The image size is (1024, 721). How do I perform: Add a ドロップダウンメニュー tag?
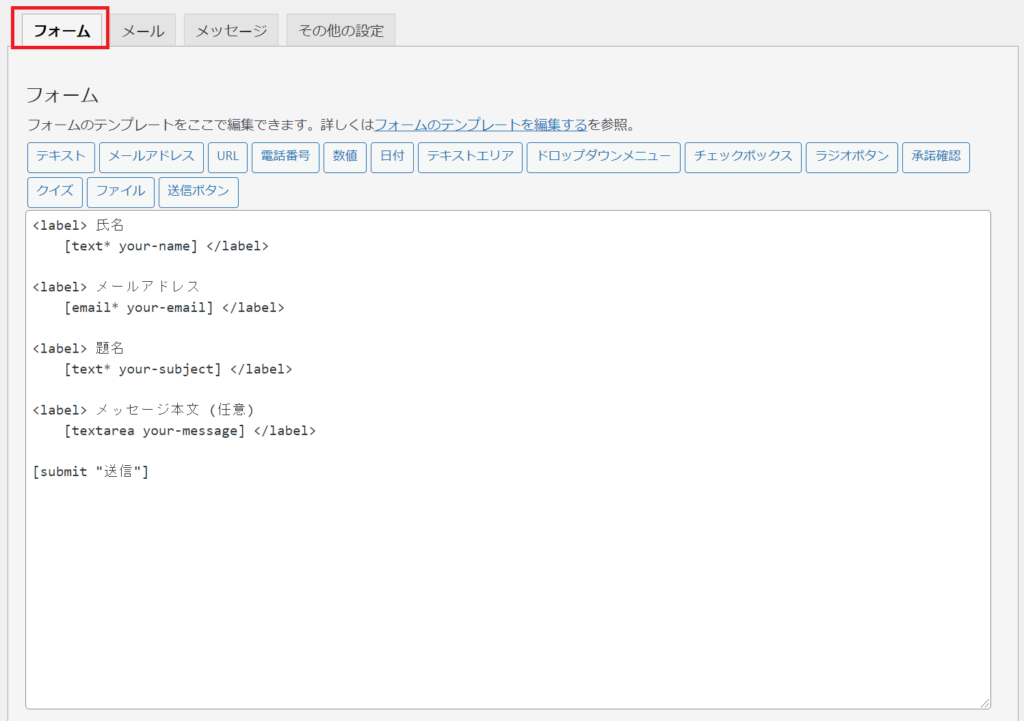click(603, 157)
